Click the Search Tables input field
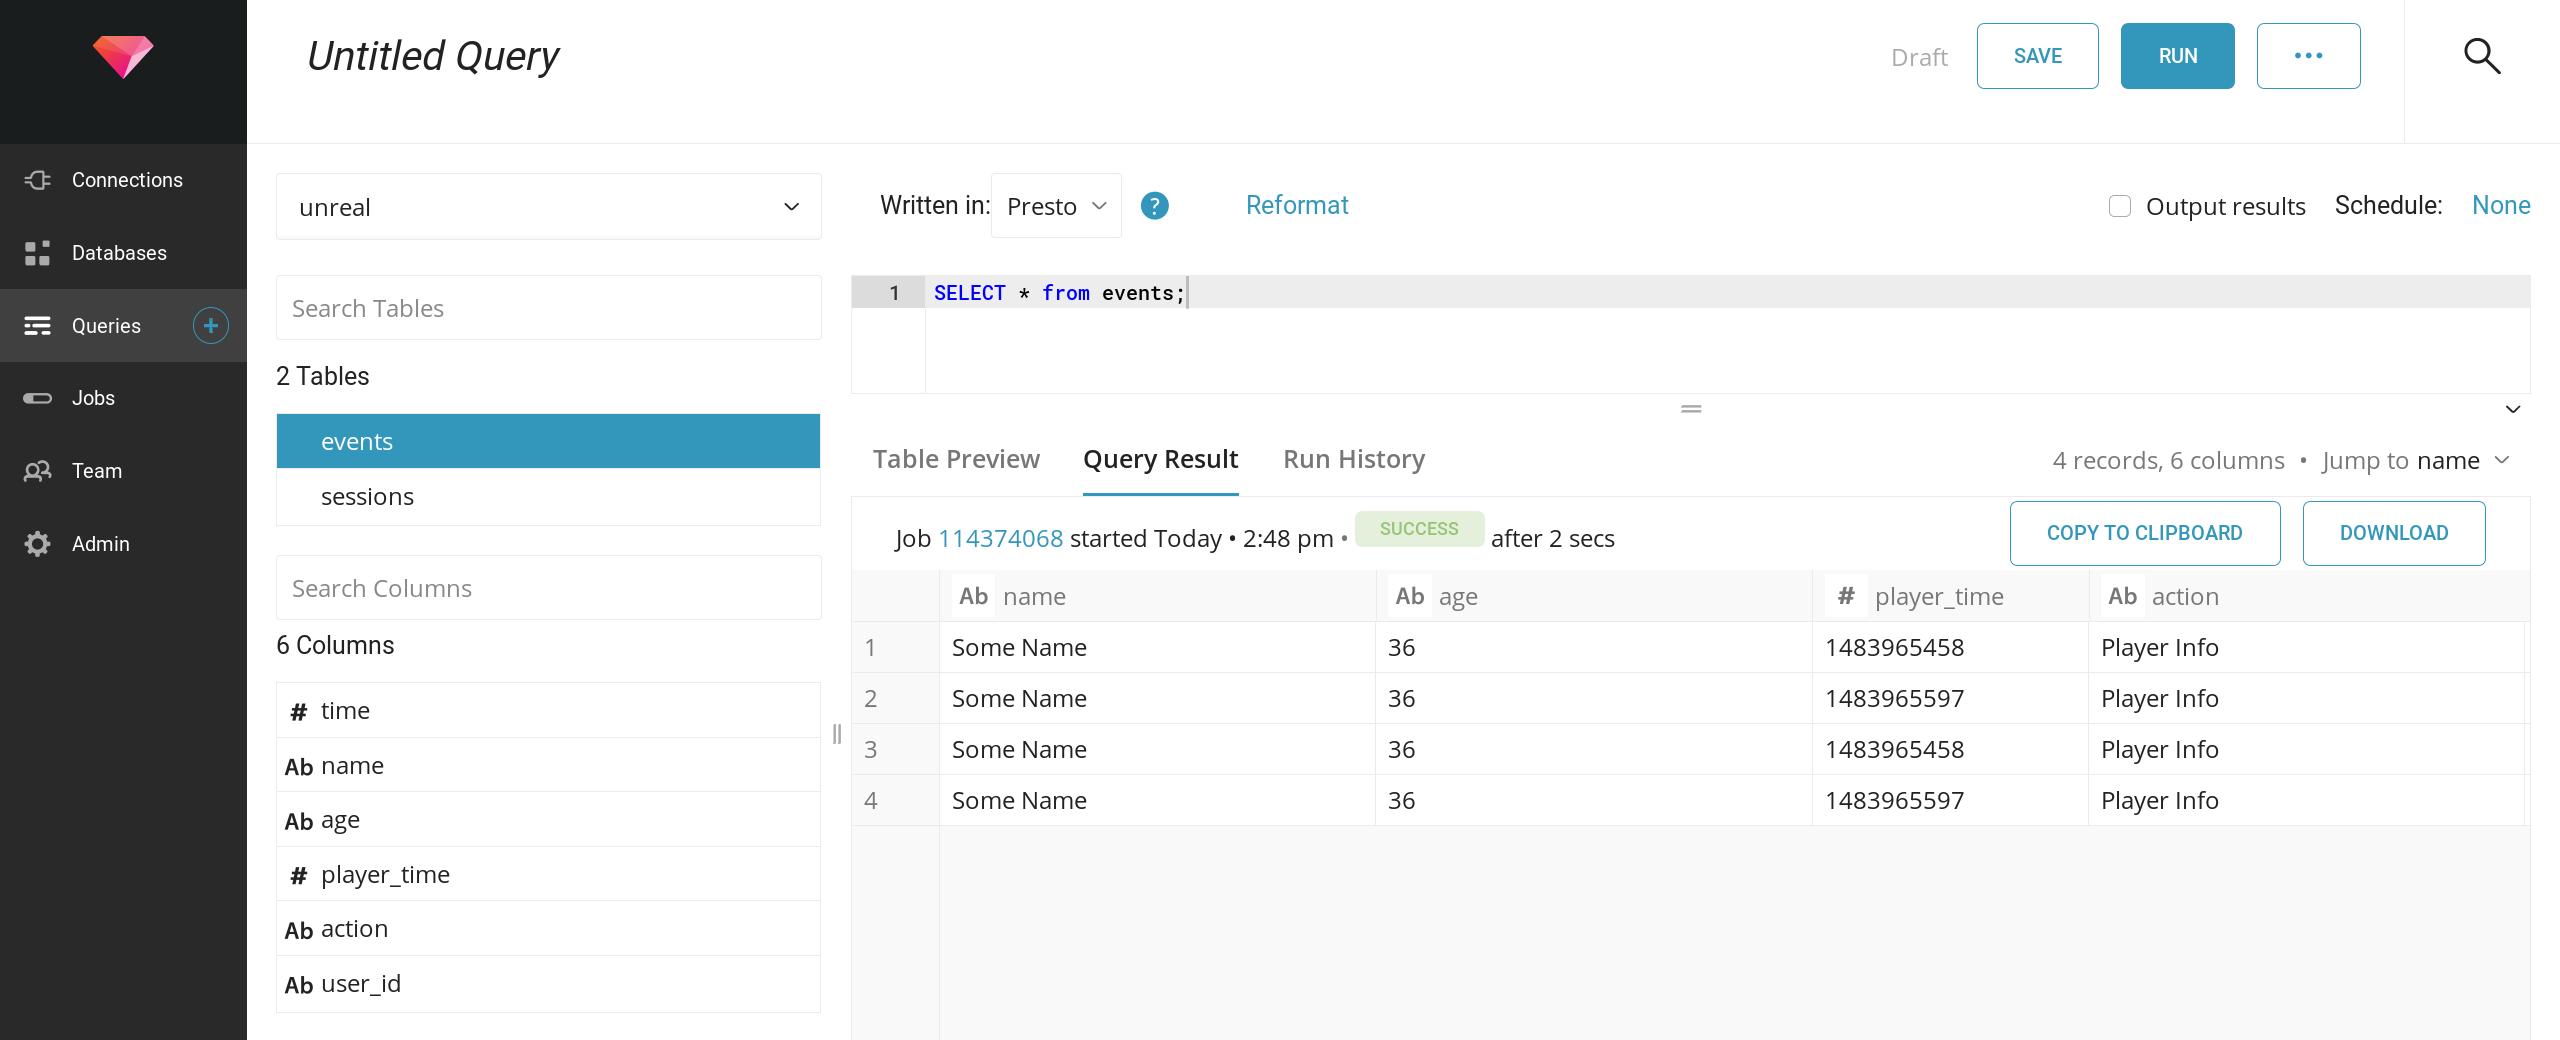This screenshot has width=2560, height=1040. click(548, 308)
